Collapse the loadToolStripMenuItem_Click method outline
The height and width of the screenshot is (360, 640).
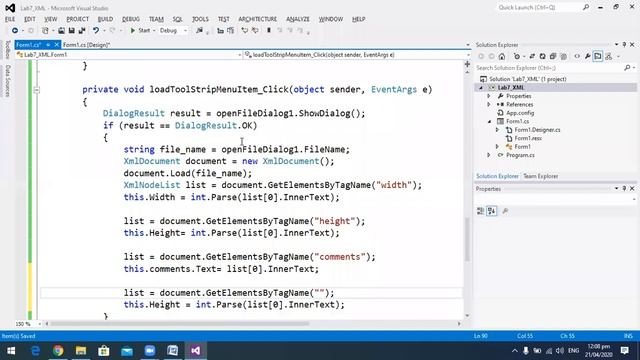tap(37, 90)
